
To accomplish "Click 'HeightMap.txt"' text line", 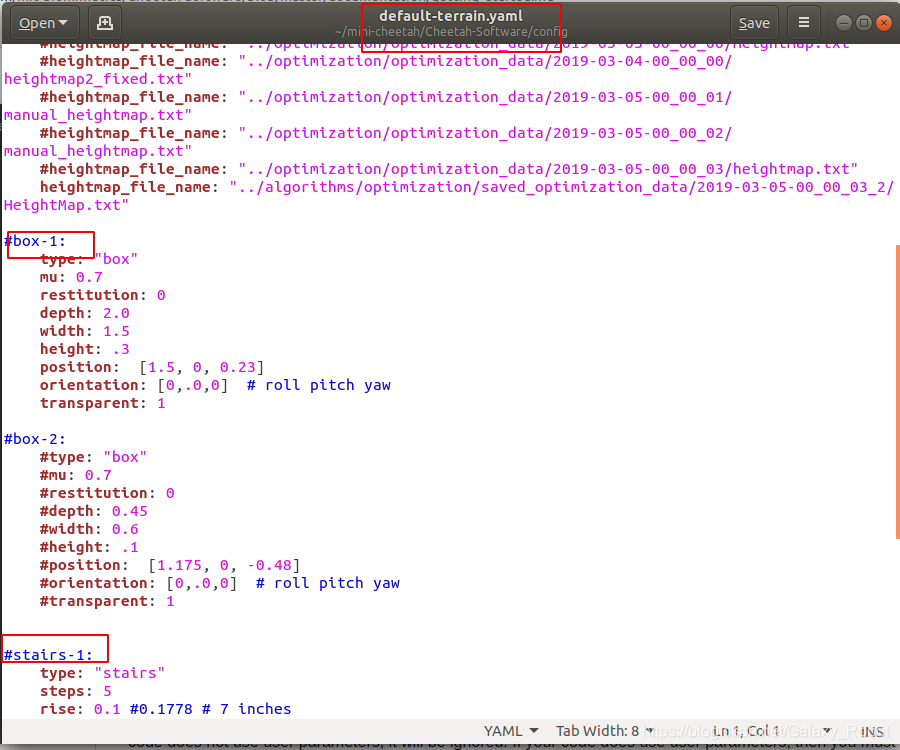I will (67, 205).
